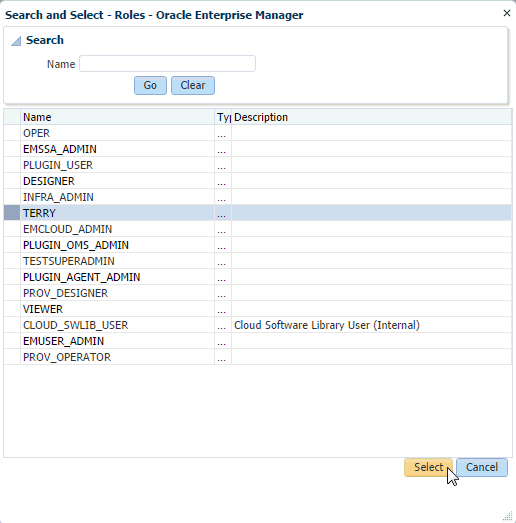Image resolution: width=516 pixels, height=523 pixels.
Task: Confirm selection with the Select button
Action: click(428, 467)
